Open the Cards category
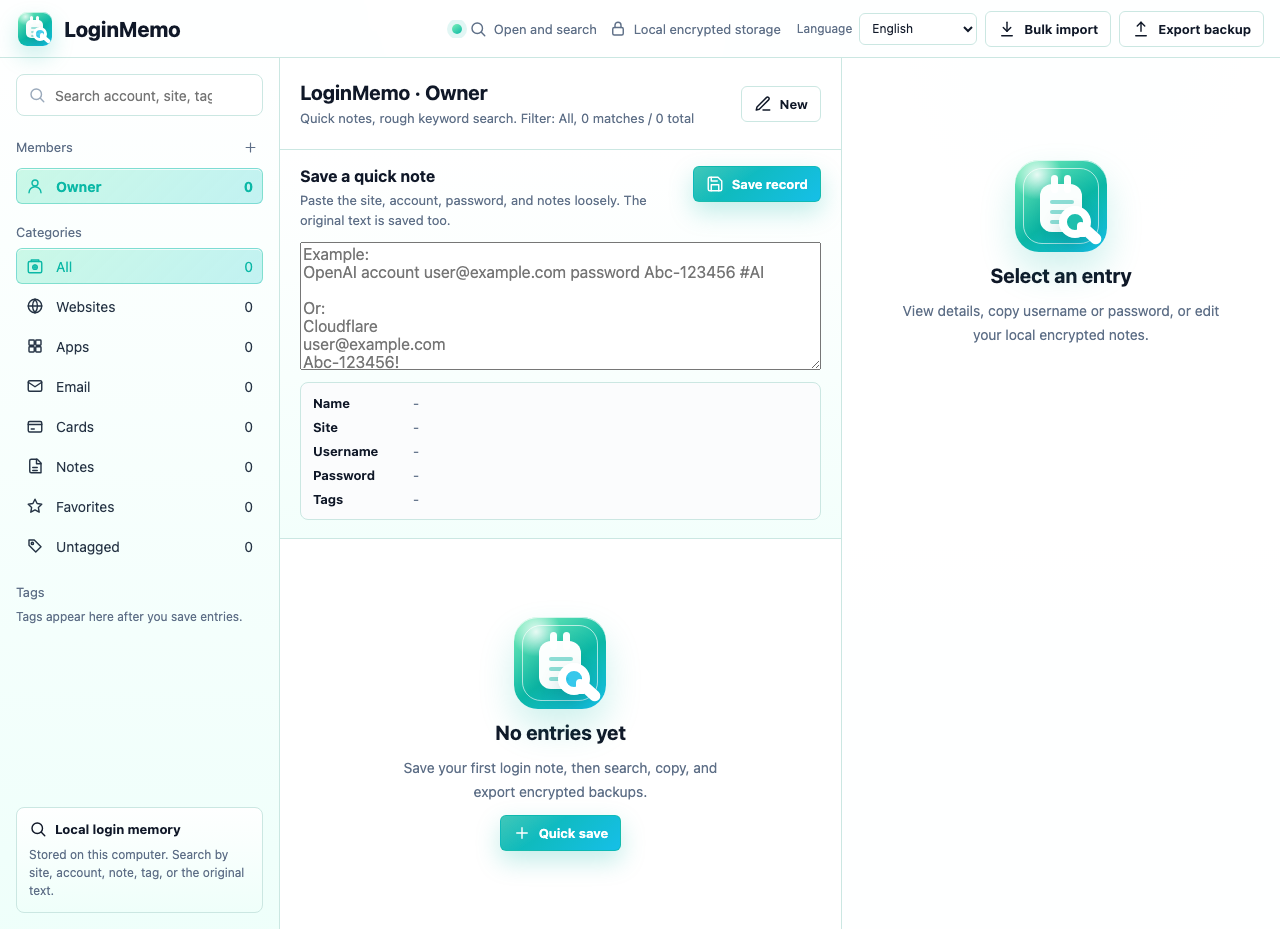The height and width of the screenshot is (929, 1280). coord(139,426)
